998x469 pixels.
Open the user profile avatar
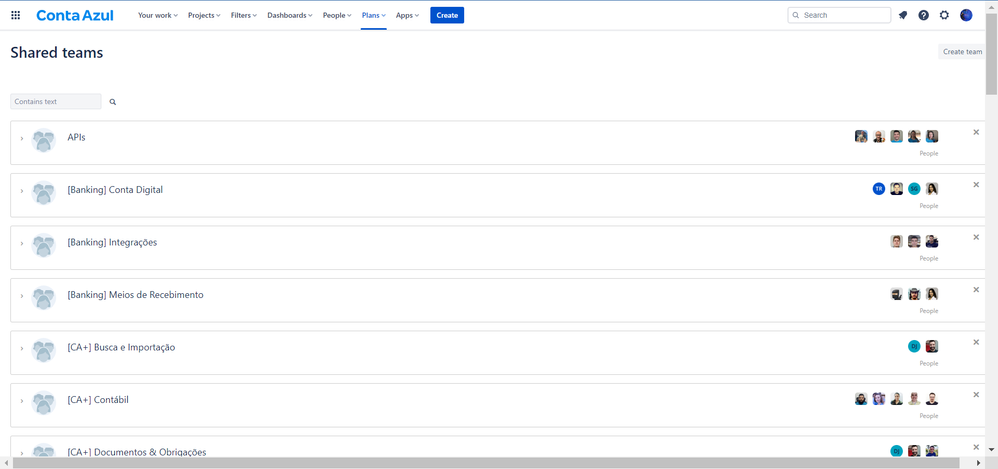pos(966,15)
